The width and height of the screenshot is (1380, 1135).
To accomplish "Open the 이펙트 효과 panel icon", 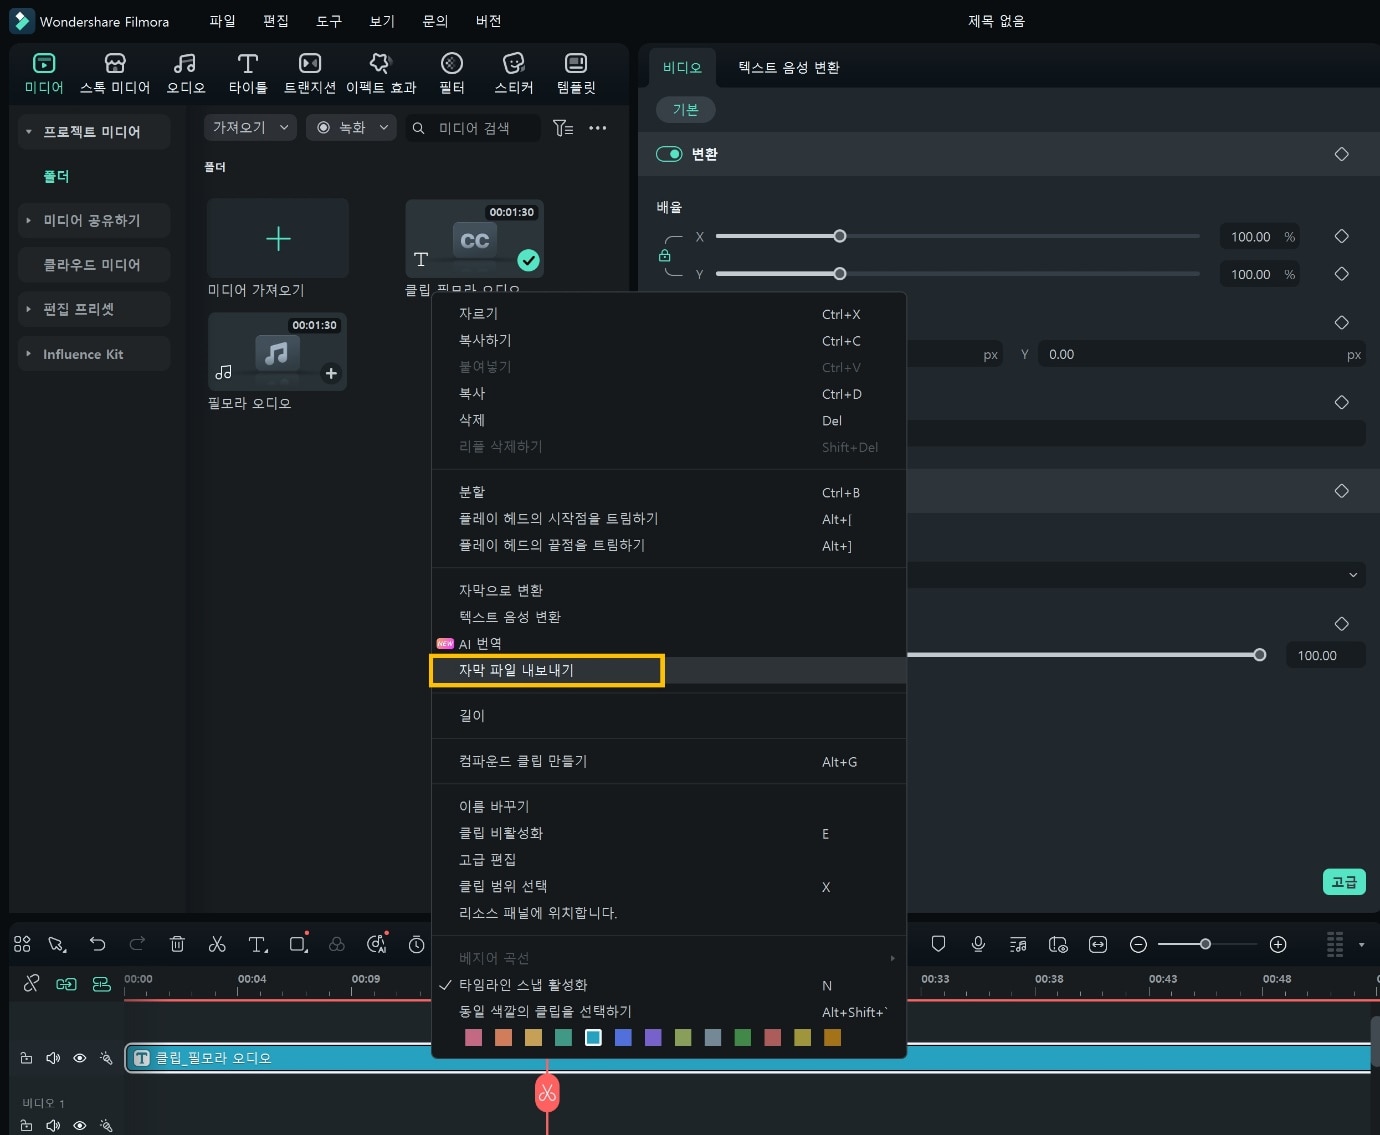I will click(x=380, y=64).
